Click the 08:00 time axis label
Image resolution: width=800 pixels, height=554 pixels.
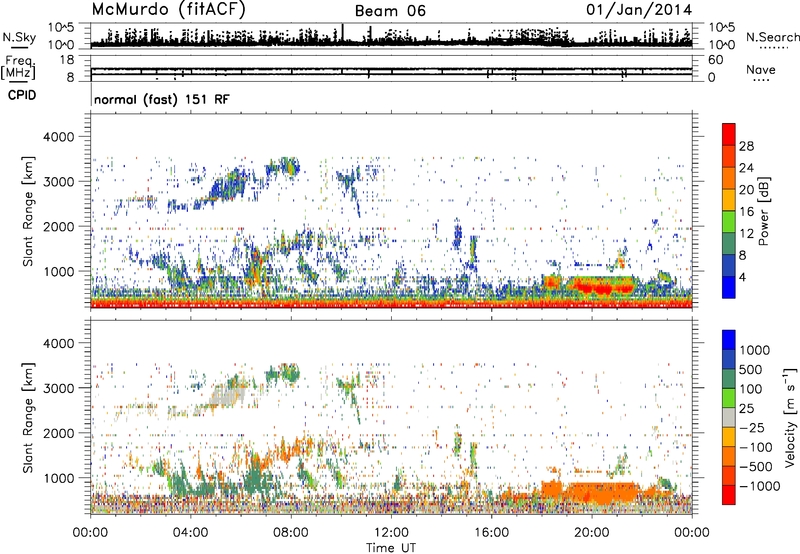click(x=291, y=533)
